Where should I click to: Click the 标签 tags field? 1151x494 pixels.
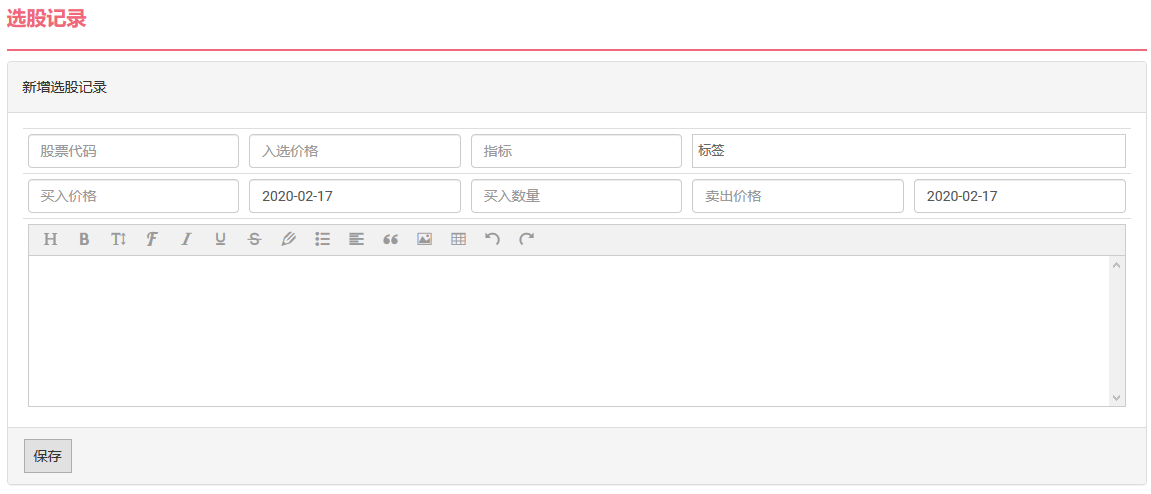(909, 151)
